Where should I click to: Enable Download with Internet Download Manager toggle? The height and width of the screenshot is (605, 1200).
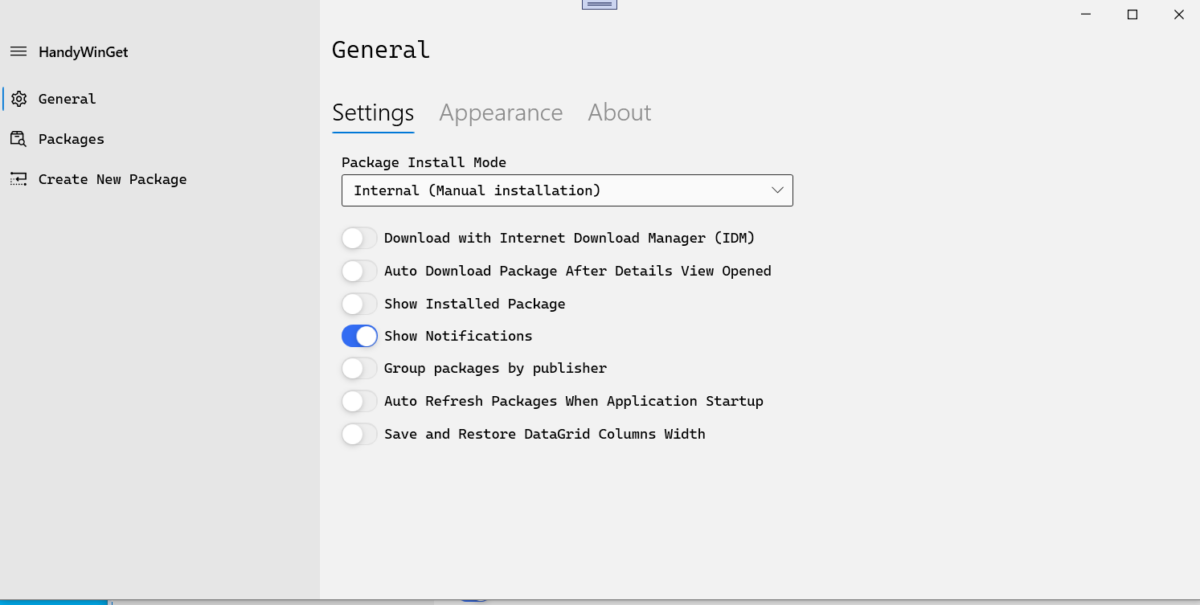pyautogui.click(x=359, y=238)
